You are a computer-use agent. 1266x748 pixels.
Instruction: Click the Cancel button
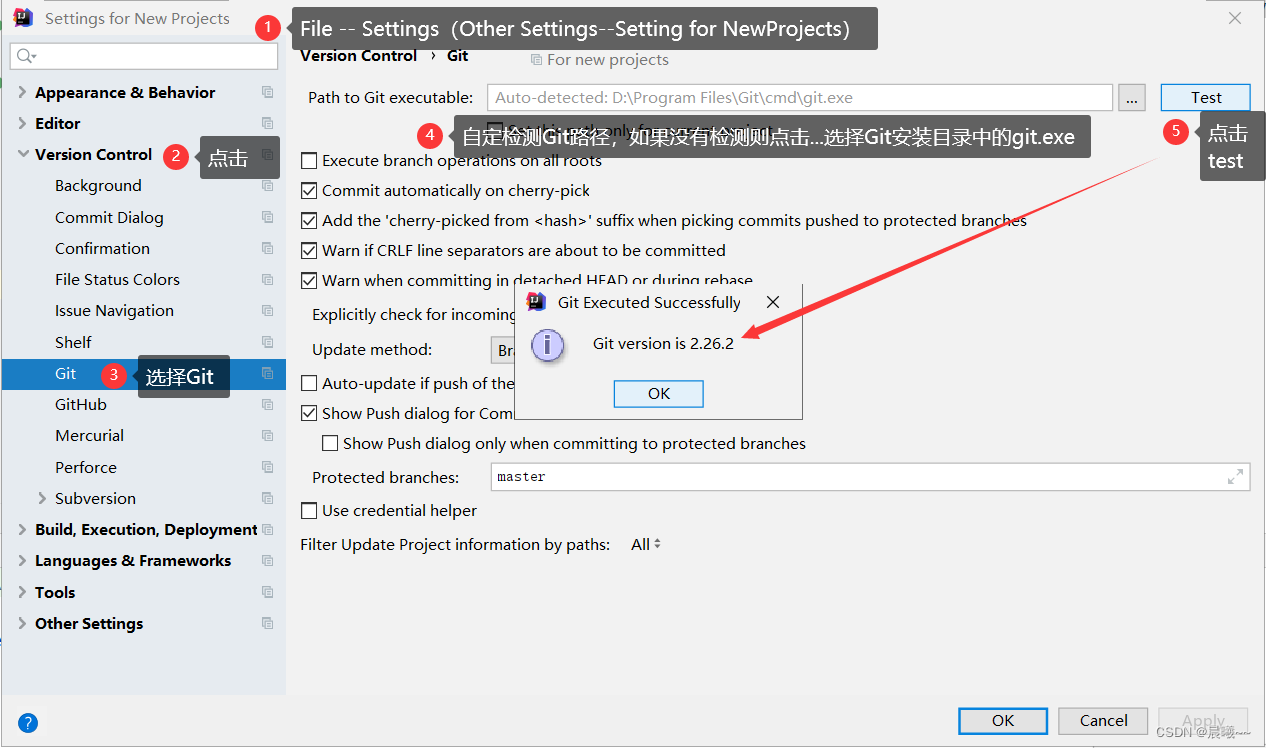tap(1104, 720)
